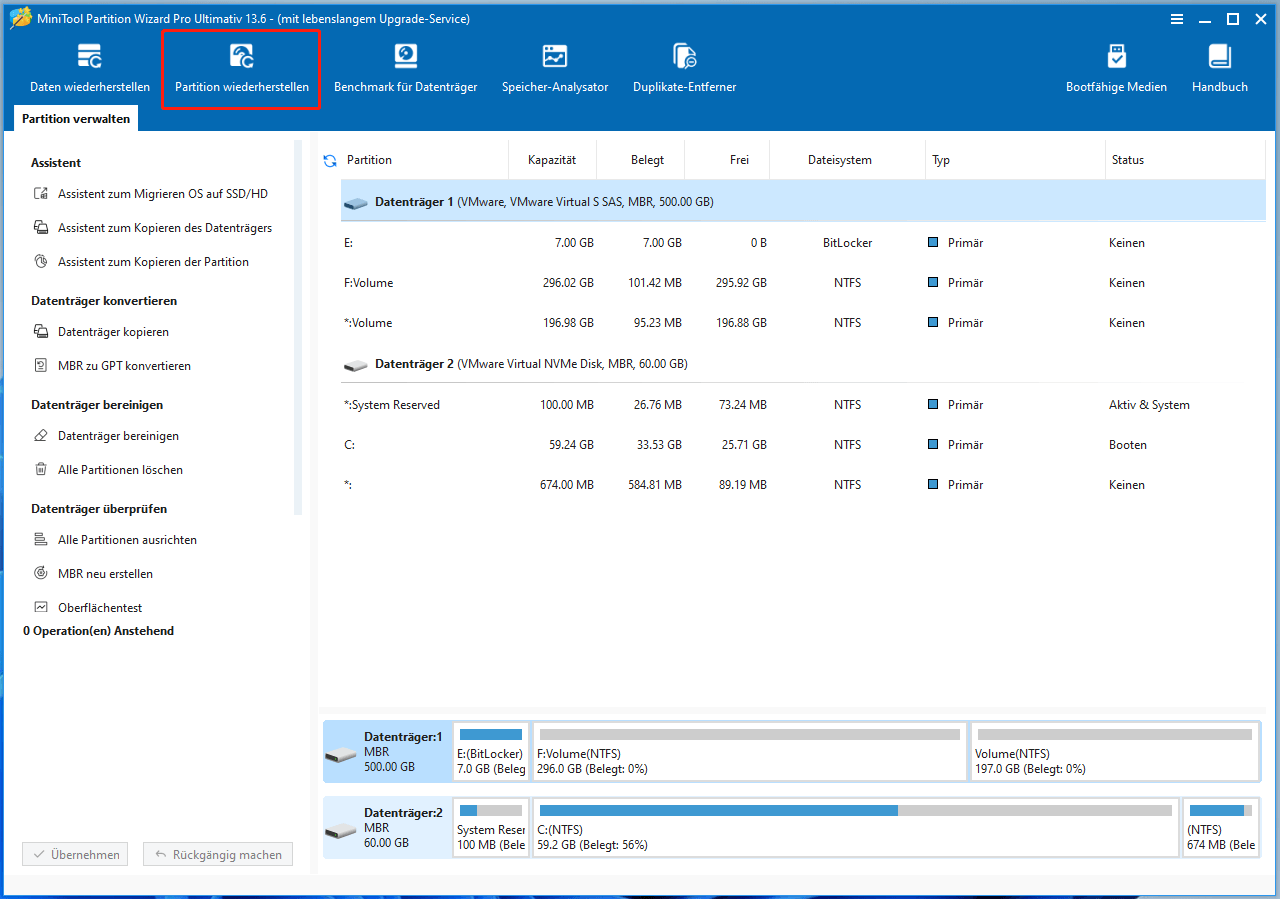Open the Speicher-Analysator tool
The width and height of the screenshot is (1280, 899).
[555, 66]
